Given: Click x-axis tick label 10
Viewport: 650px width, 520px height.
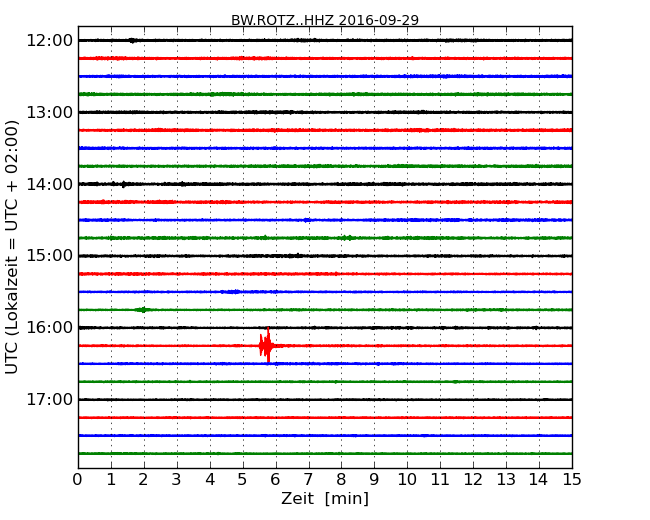Looking at the screenshot, I should 407,480.
